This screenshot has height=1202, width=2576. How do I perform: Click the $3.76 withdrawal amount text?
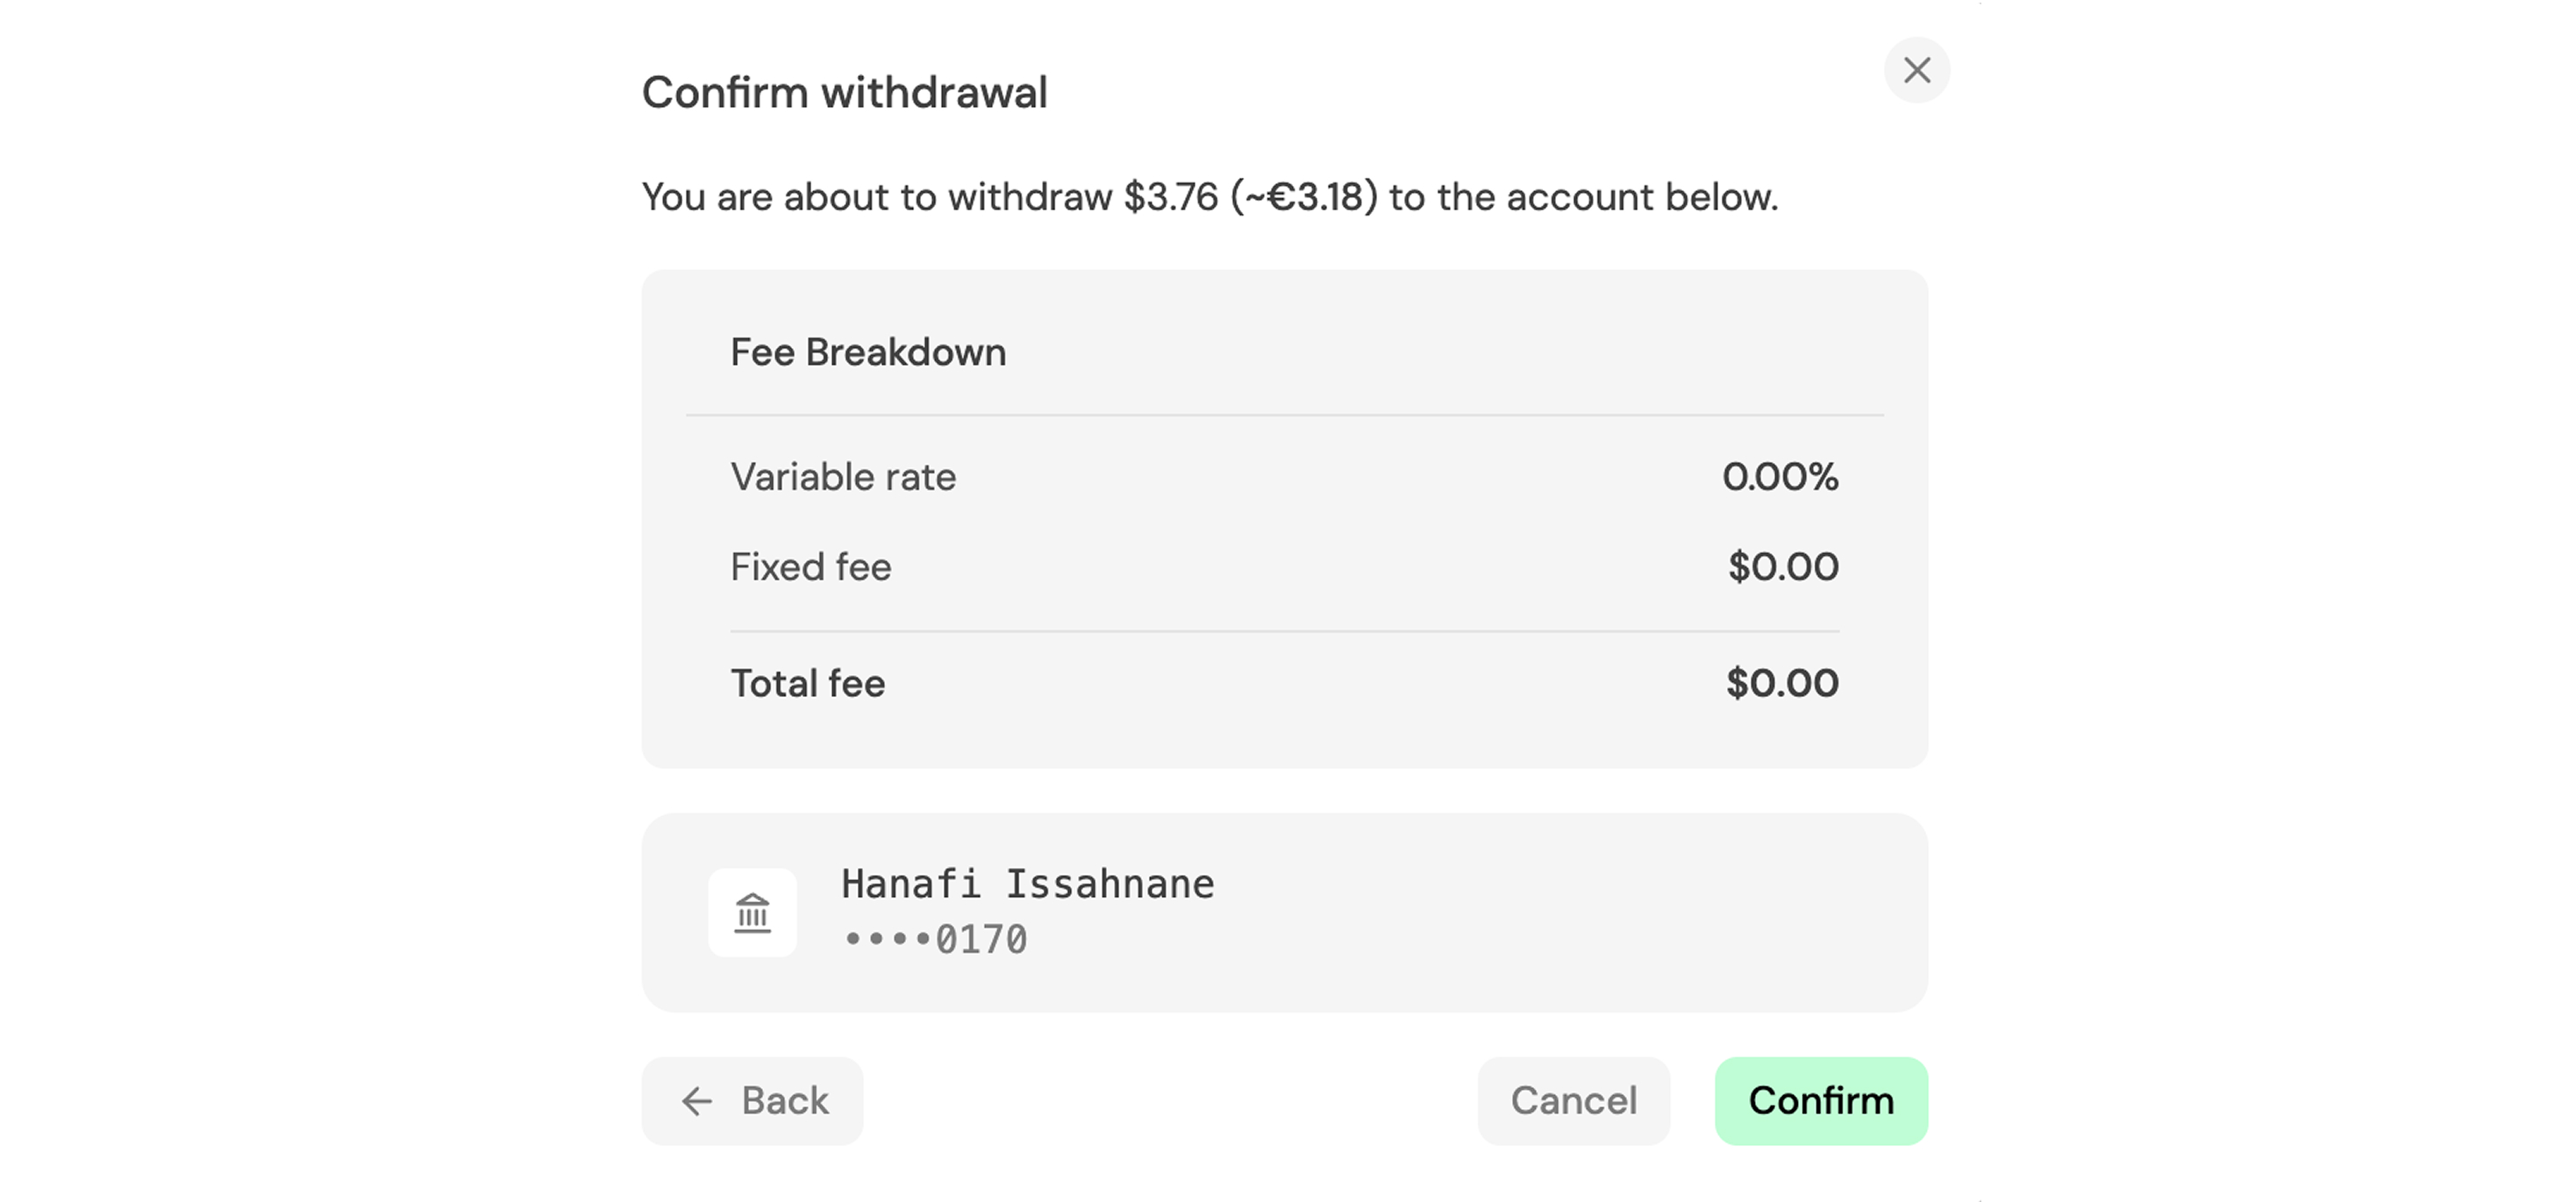1170,197
